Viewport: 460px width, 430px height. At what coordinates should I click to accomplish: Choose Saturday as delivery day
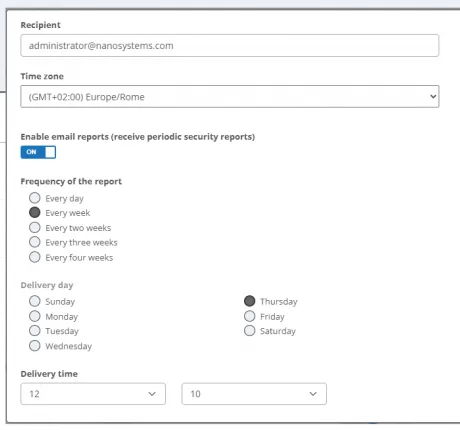pyautogui.click(x=249, y=331)
